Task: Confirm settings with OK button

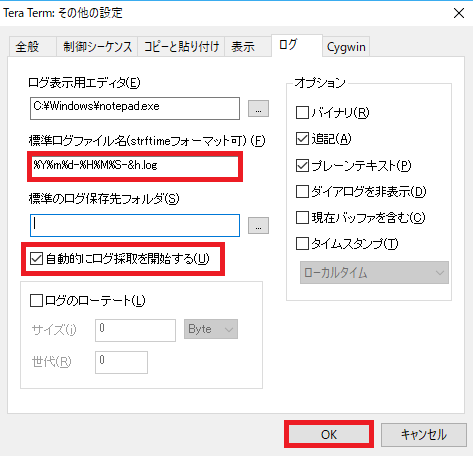Action: pyautogui.click(x=329, y=434)
